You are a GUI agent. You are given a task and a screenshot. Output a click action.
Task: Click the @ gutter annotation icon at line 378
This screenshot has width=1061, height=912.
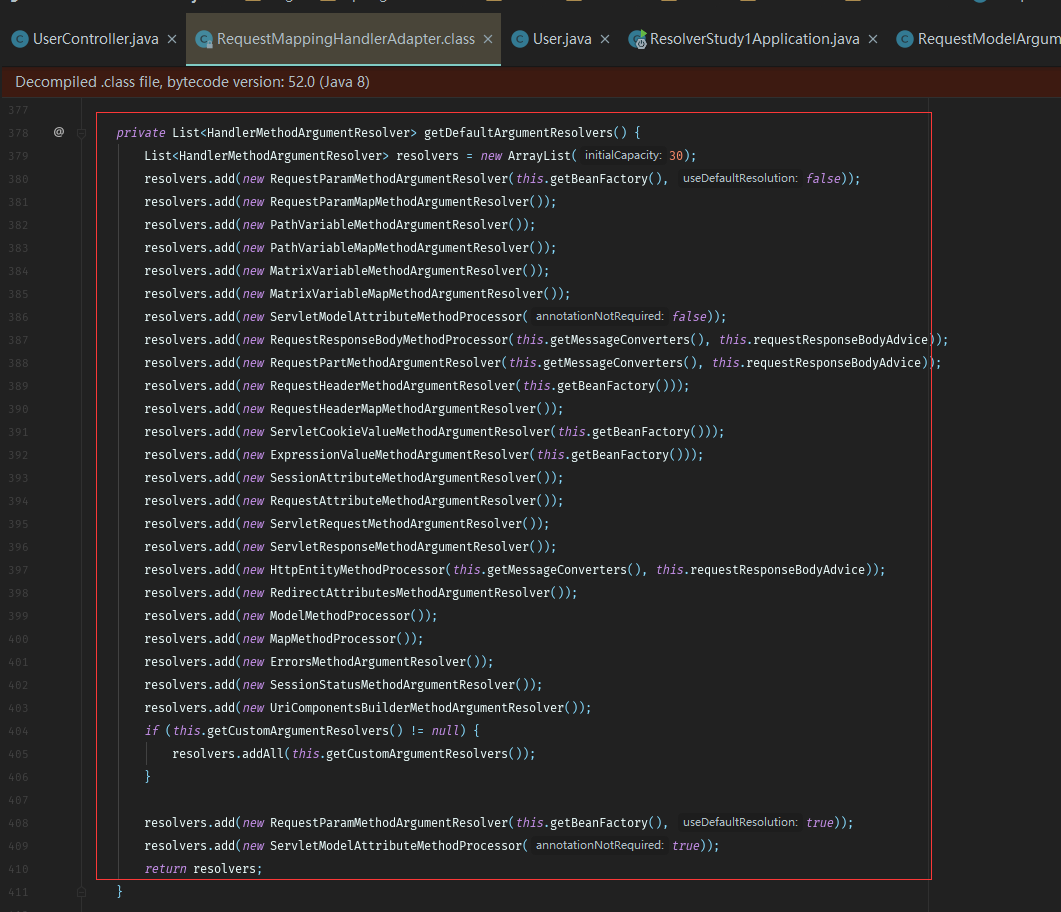tap(59, 132)
